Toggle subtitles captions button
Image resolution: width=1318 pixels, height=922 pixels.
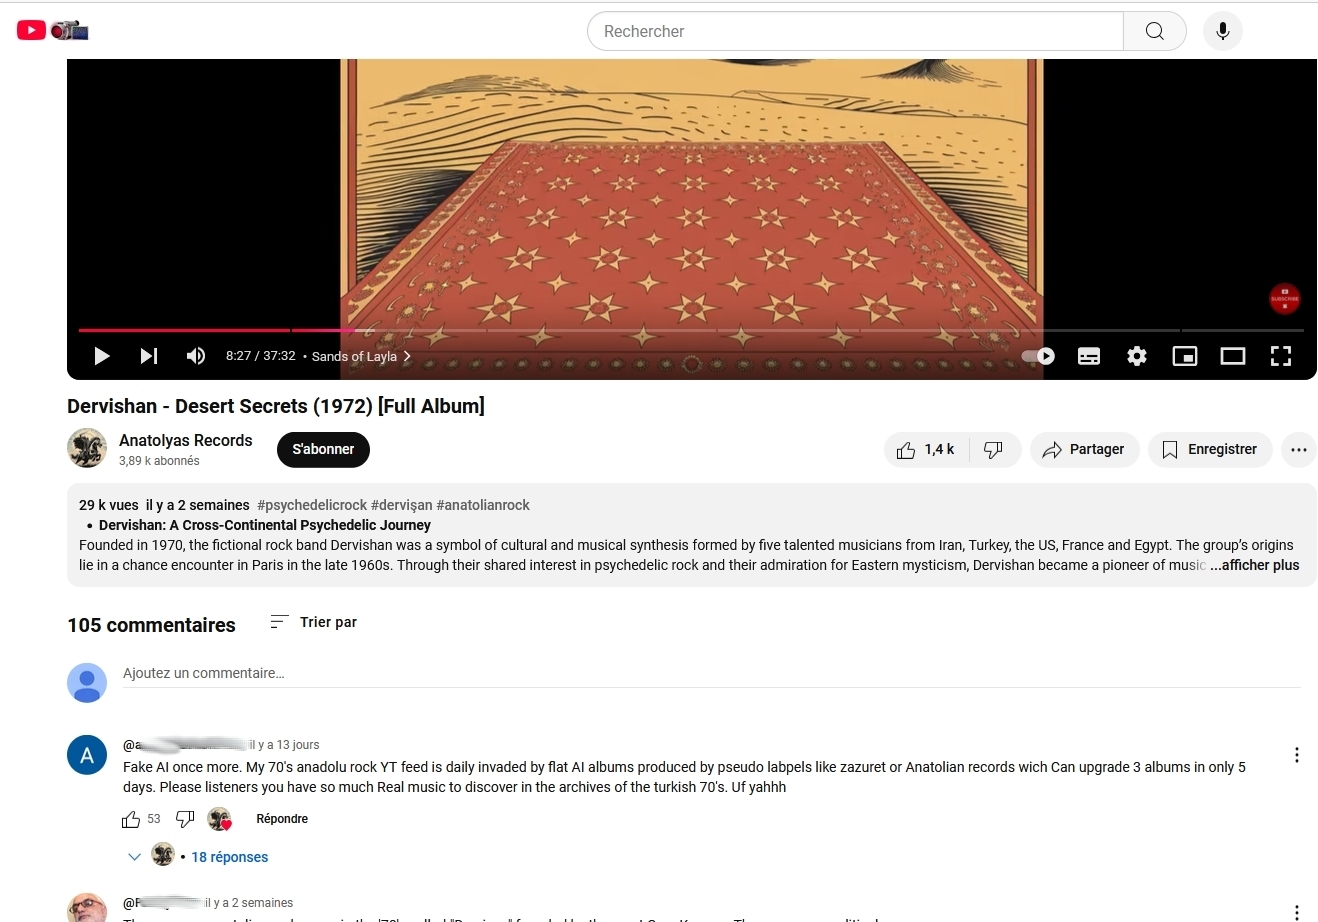coord(1089,356)
